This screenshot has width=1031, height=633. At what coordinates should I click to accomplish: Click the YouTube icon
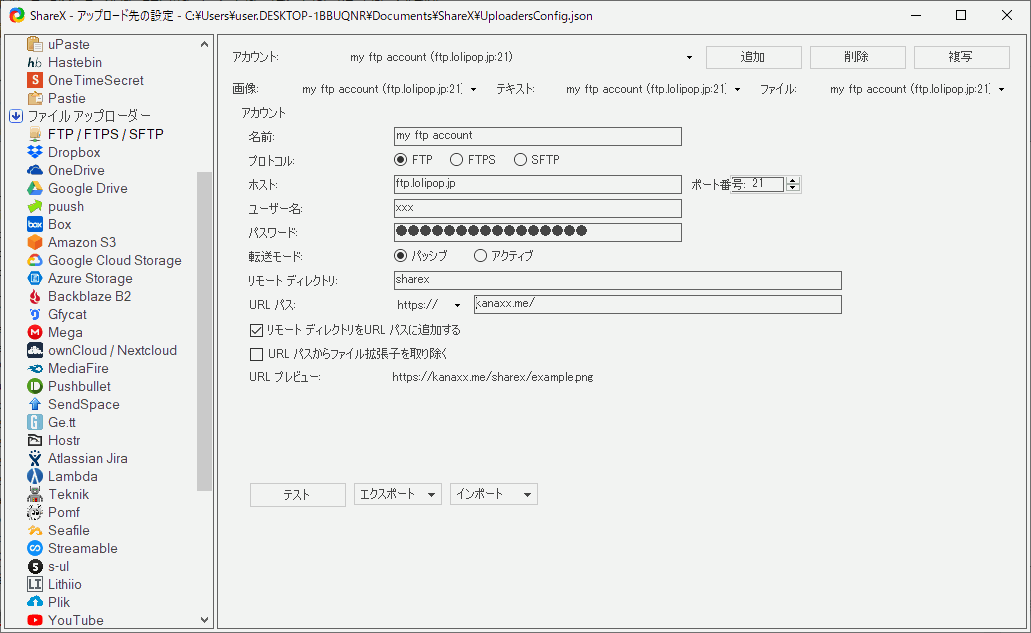(35, 620)
